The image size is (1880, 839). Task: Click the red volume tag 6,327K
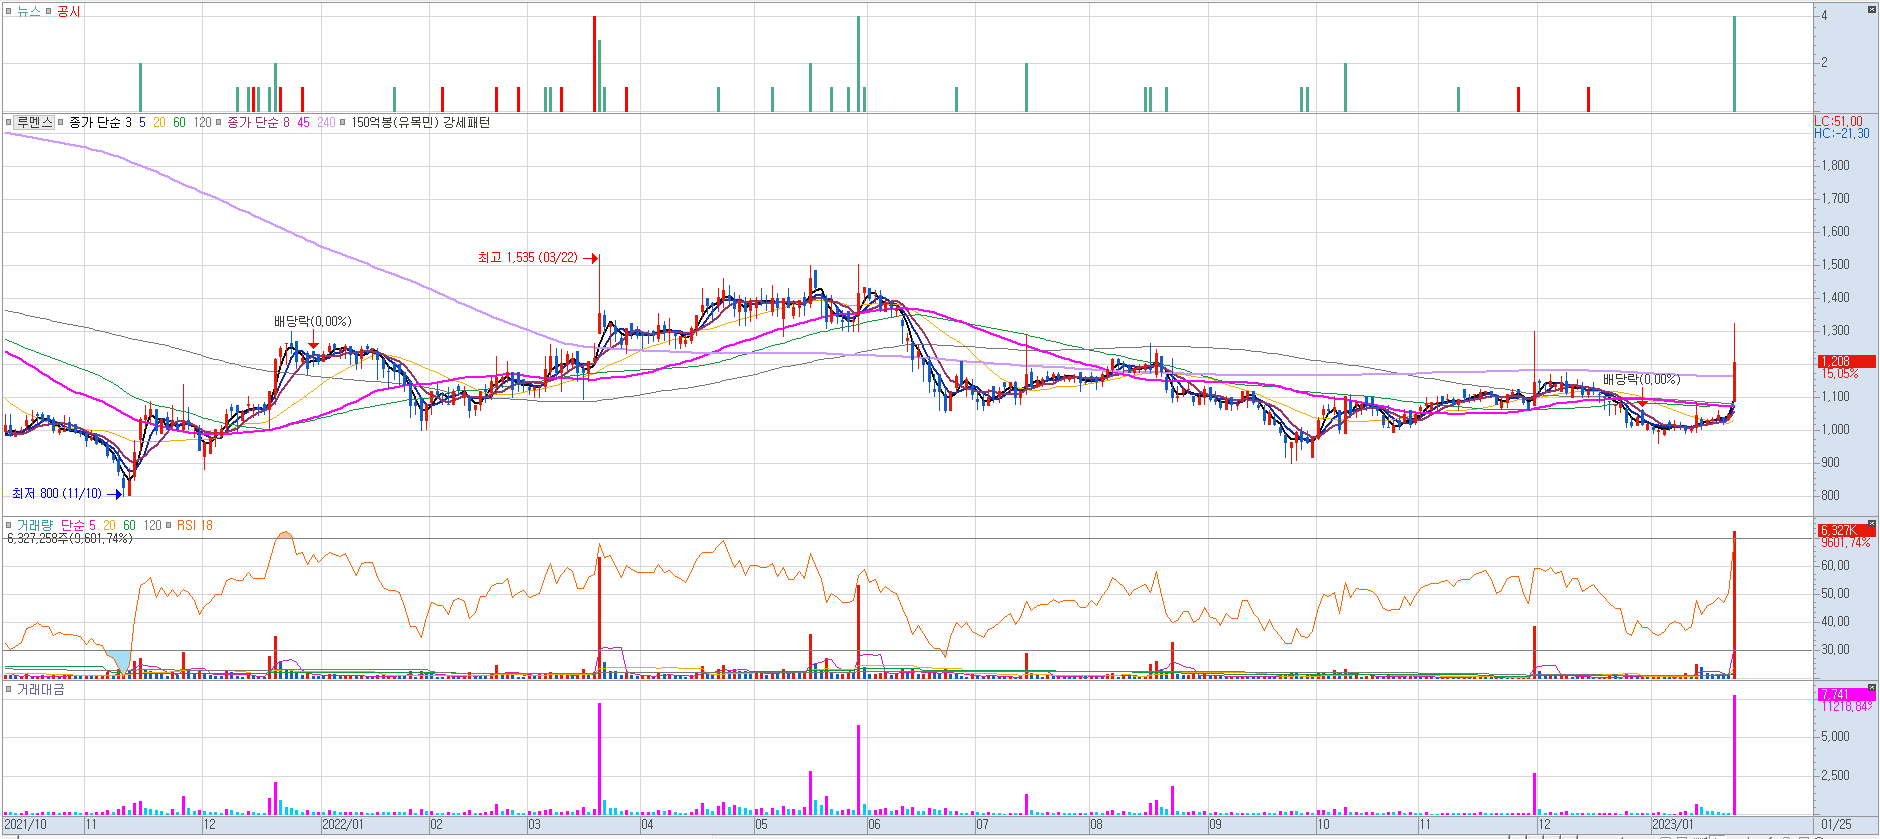coord(1846,530)
